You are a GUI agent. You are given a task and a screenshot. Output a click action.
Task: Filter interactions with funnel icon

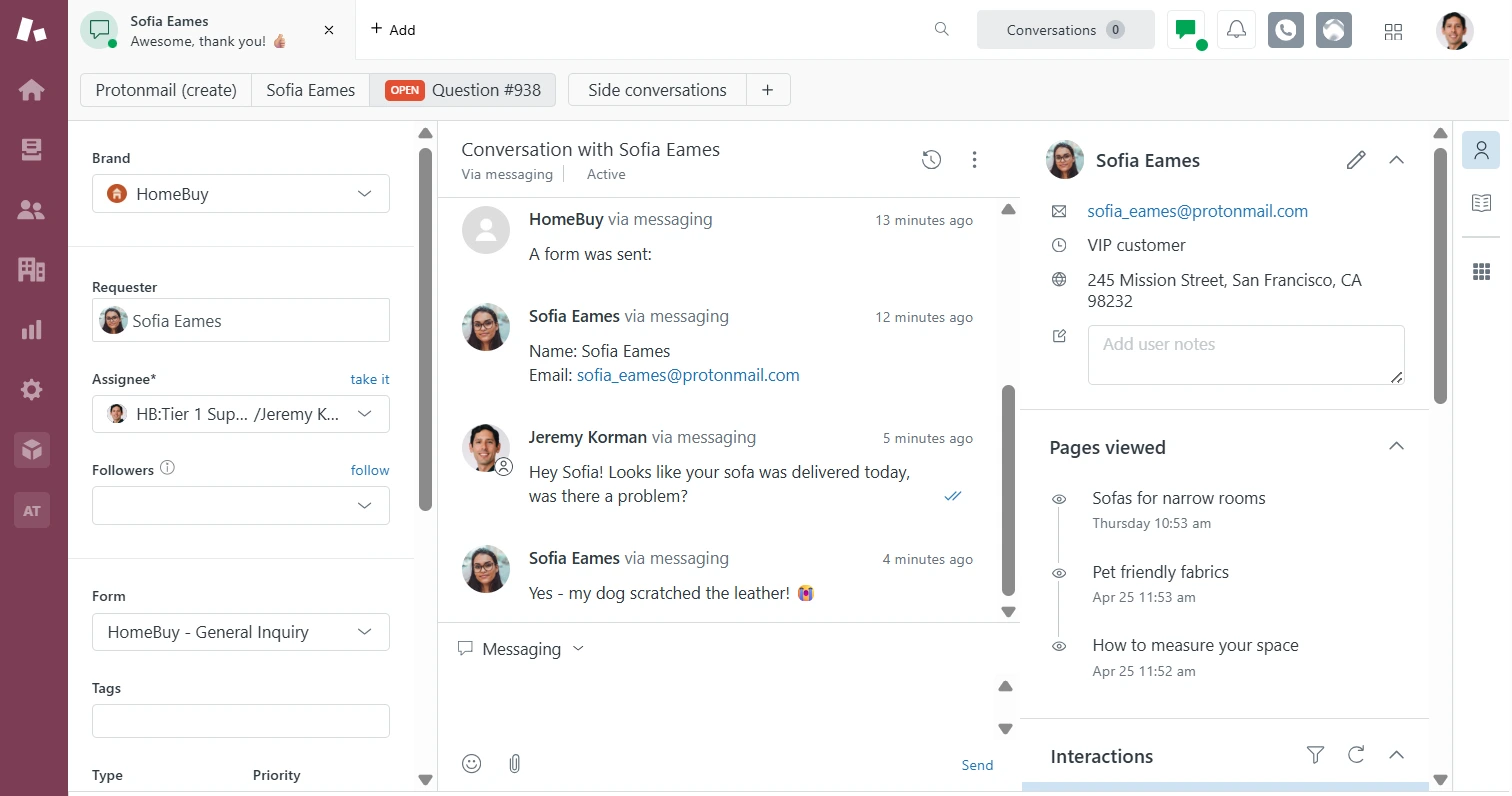pos(1315,756)
